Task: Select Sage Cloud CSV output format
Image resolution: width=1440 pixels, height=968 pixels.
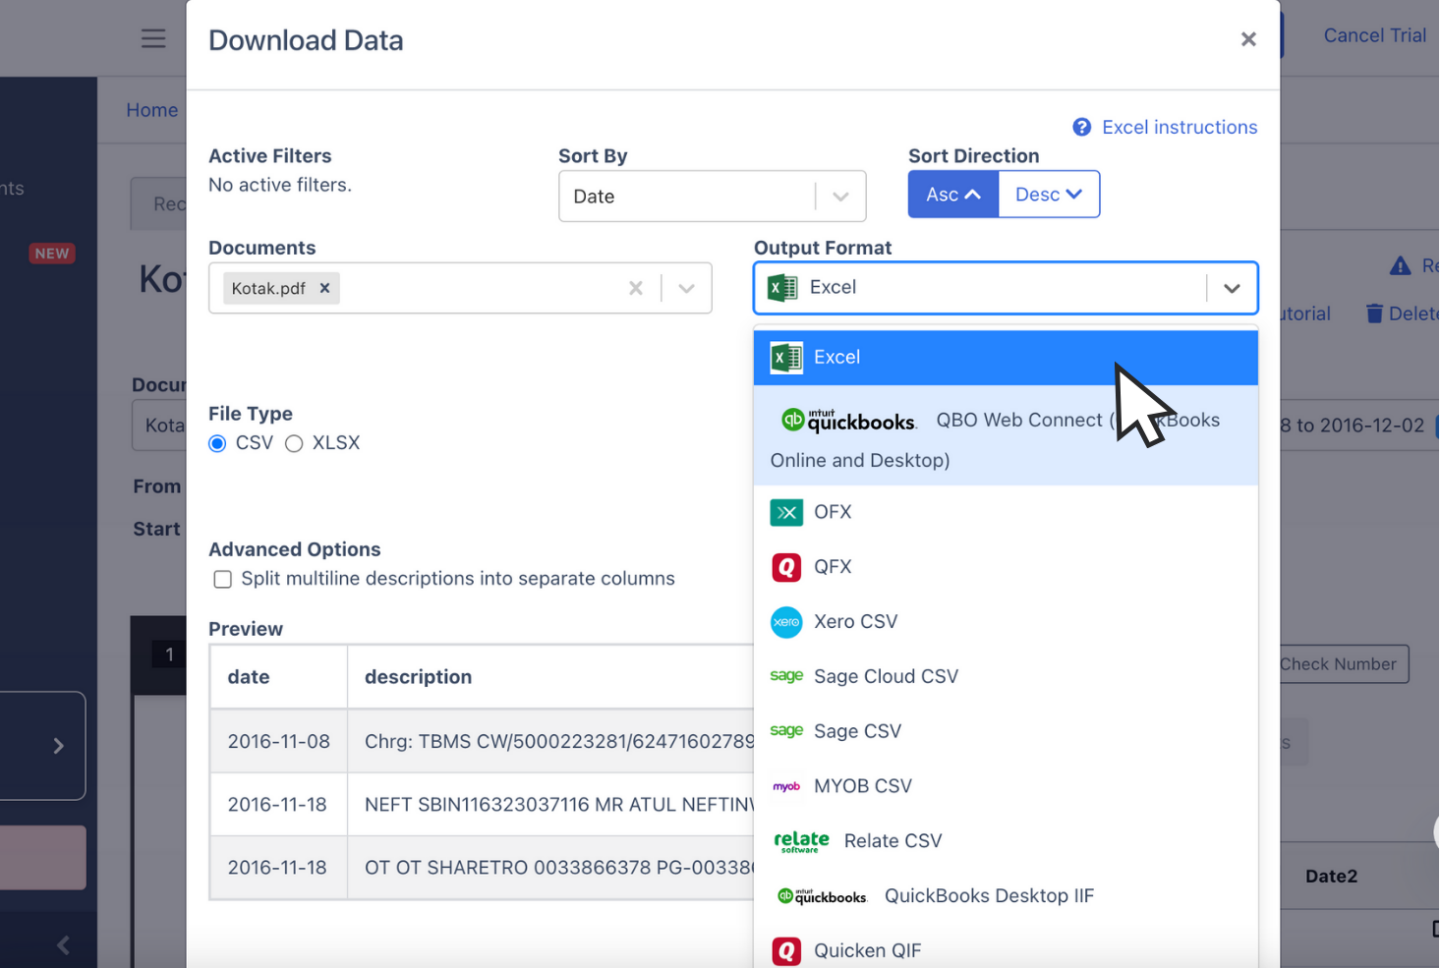Action: tap(1006, 677)
